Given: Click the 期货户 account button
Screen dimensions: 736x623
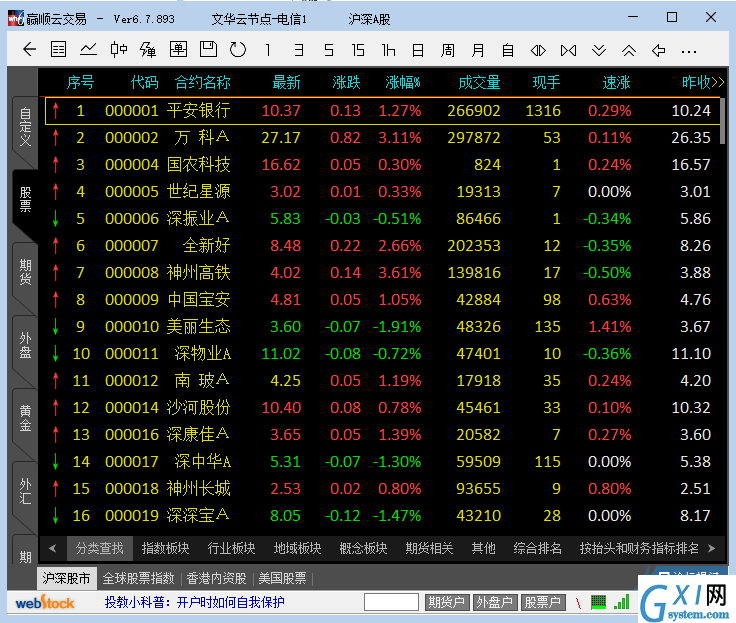Looking at the screenshot, I should [446, 602].
